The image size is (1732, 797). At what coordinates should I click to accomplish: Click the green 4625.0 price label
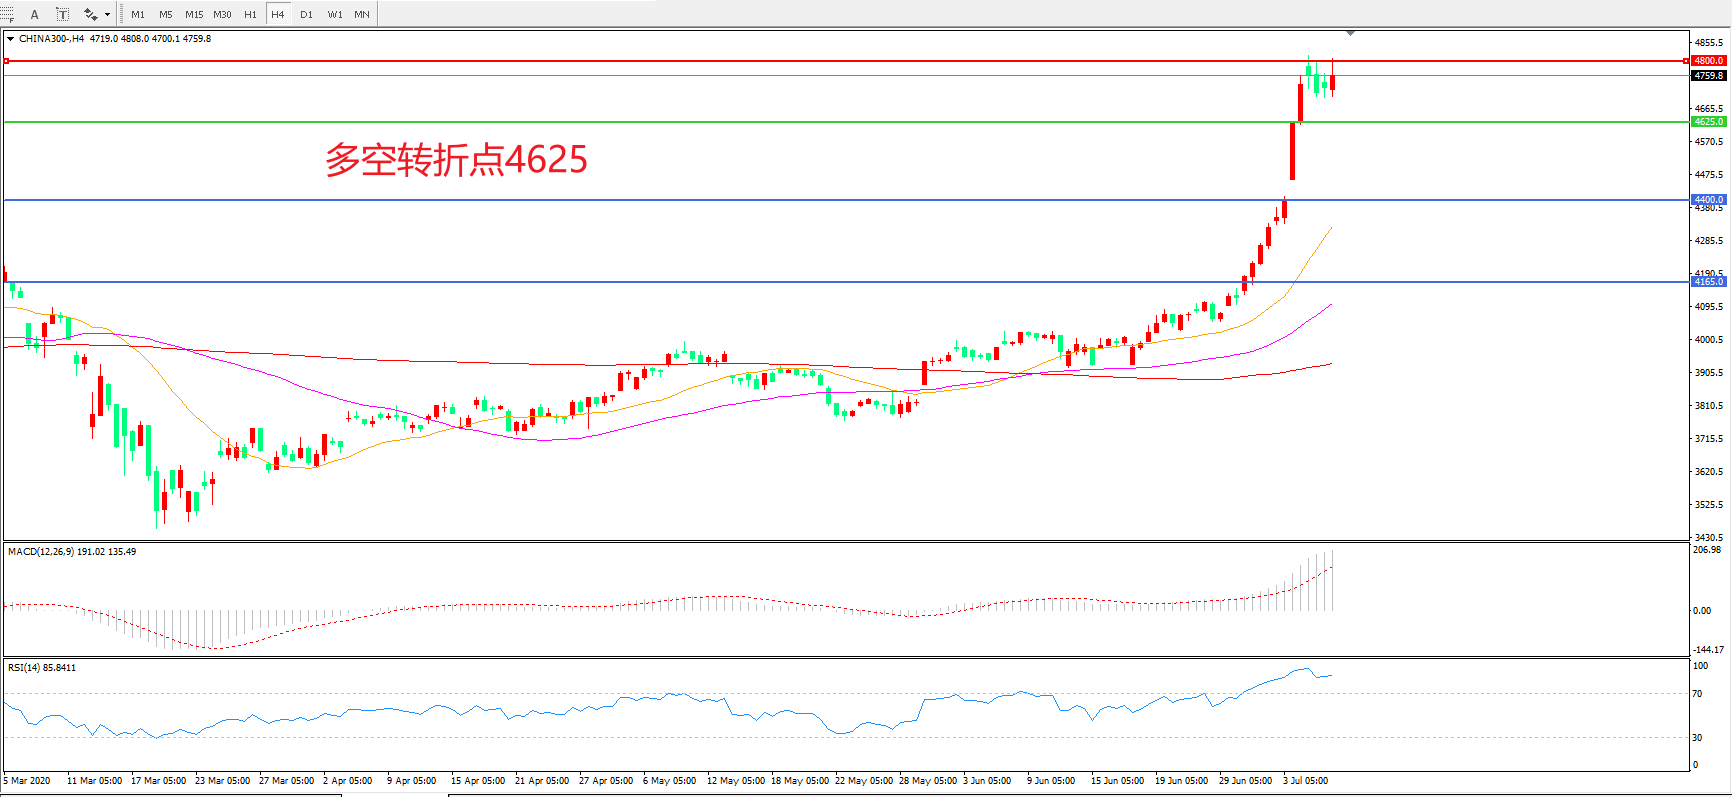(1708, 122)
